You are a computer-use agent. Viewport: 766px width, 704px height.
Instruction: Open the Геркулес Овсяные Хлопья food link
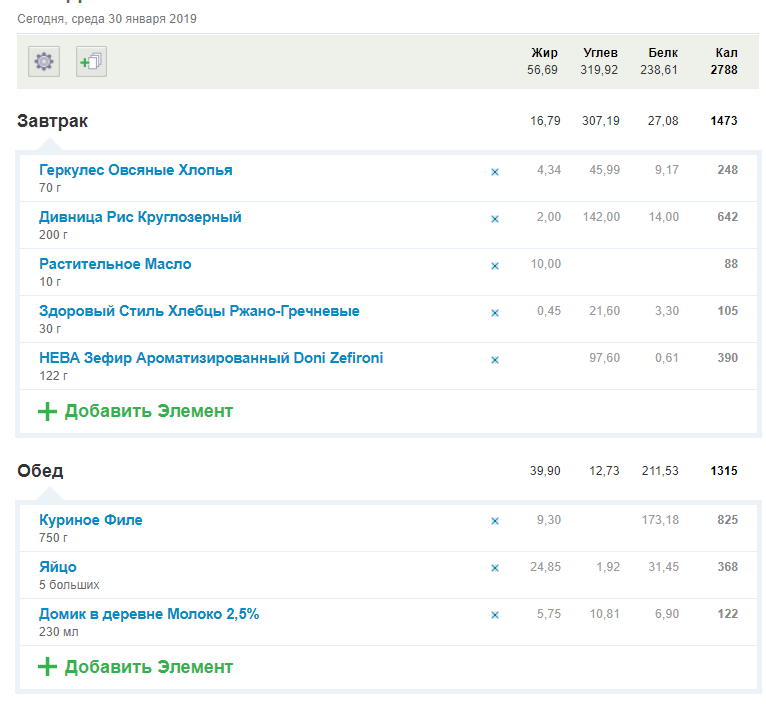point(135,170)
